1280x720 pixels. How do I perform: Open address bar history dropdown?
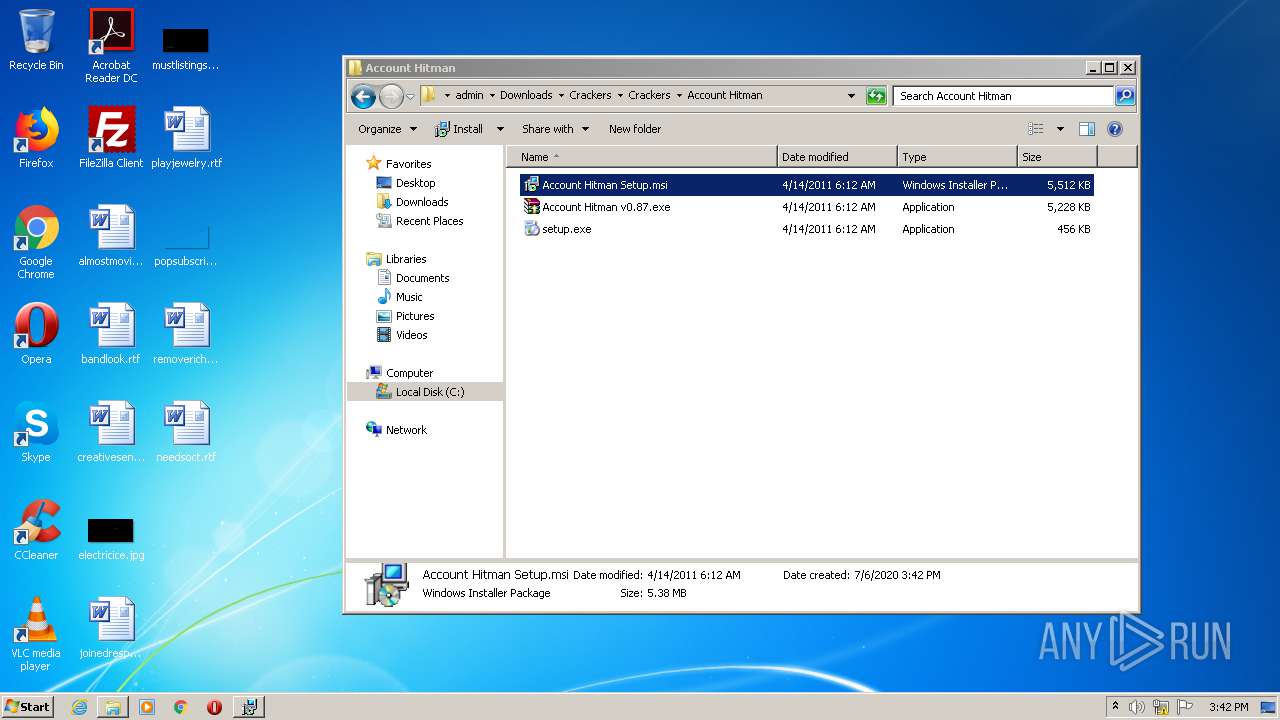[x=851, y=96]
